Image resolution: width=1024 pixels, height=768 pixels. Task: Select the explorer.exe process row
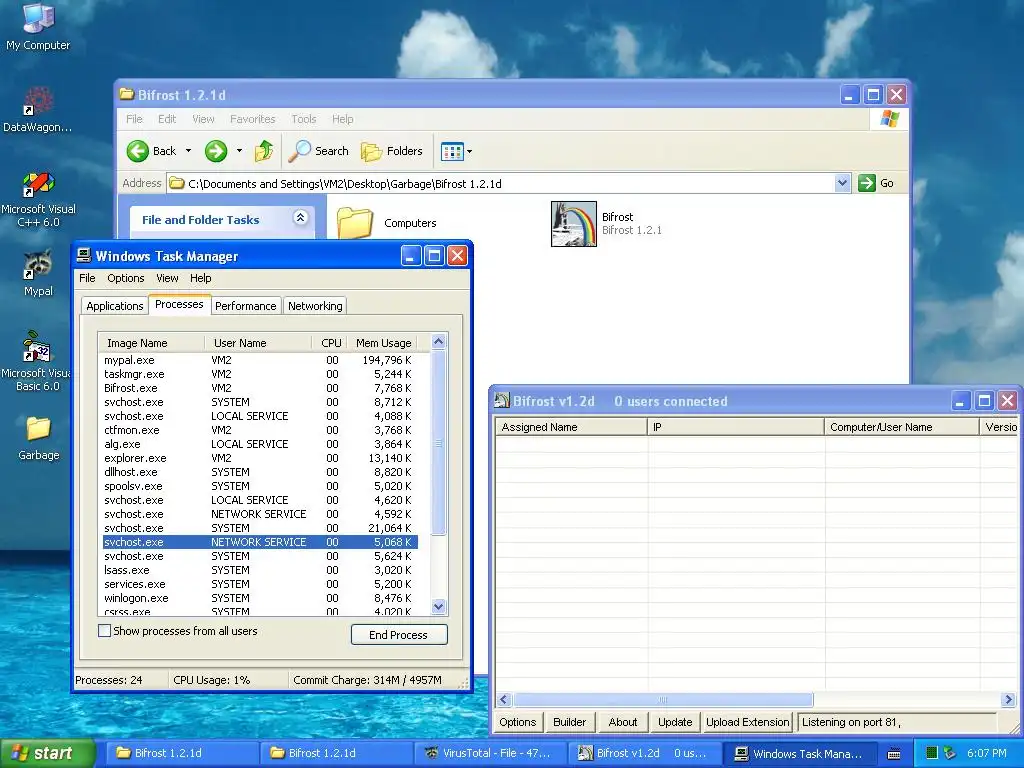(x=260, y=458)
